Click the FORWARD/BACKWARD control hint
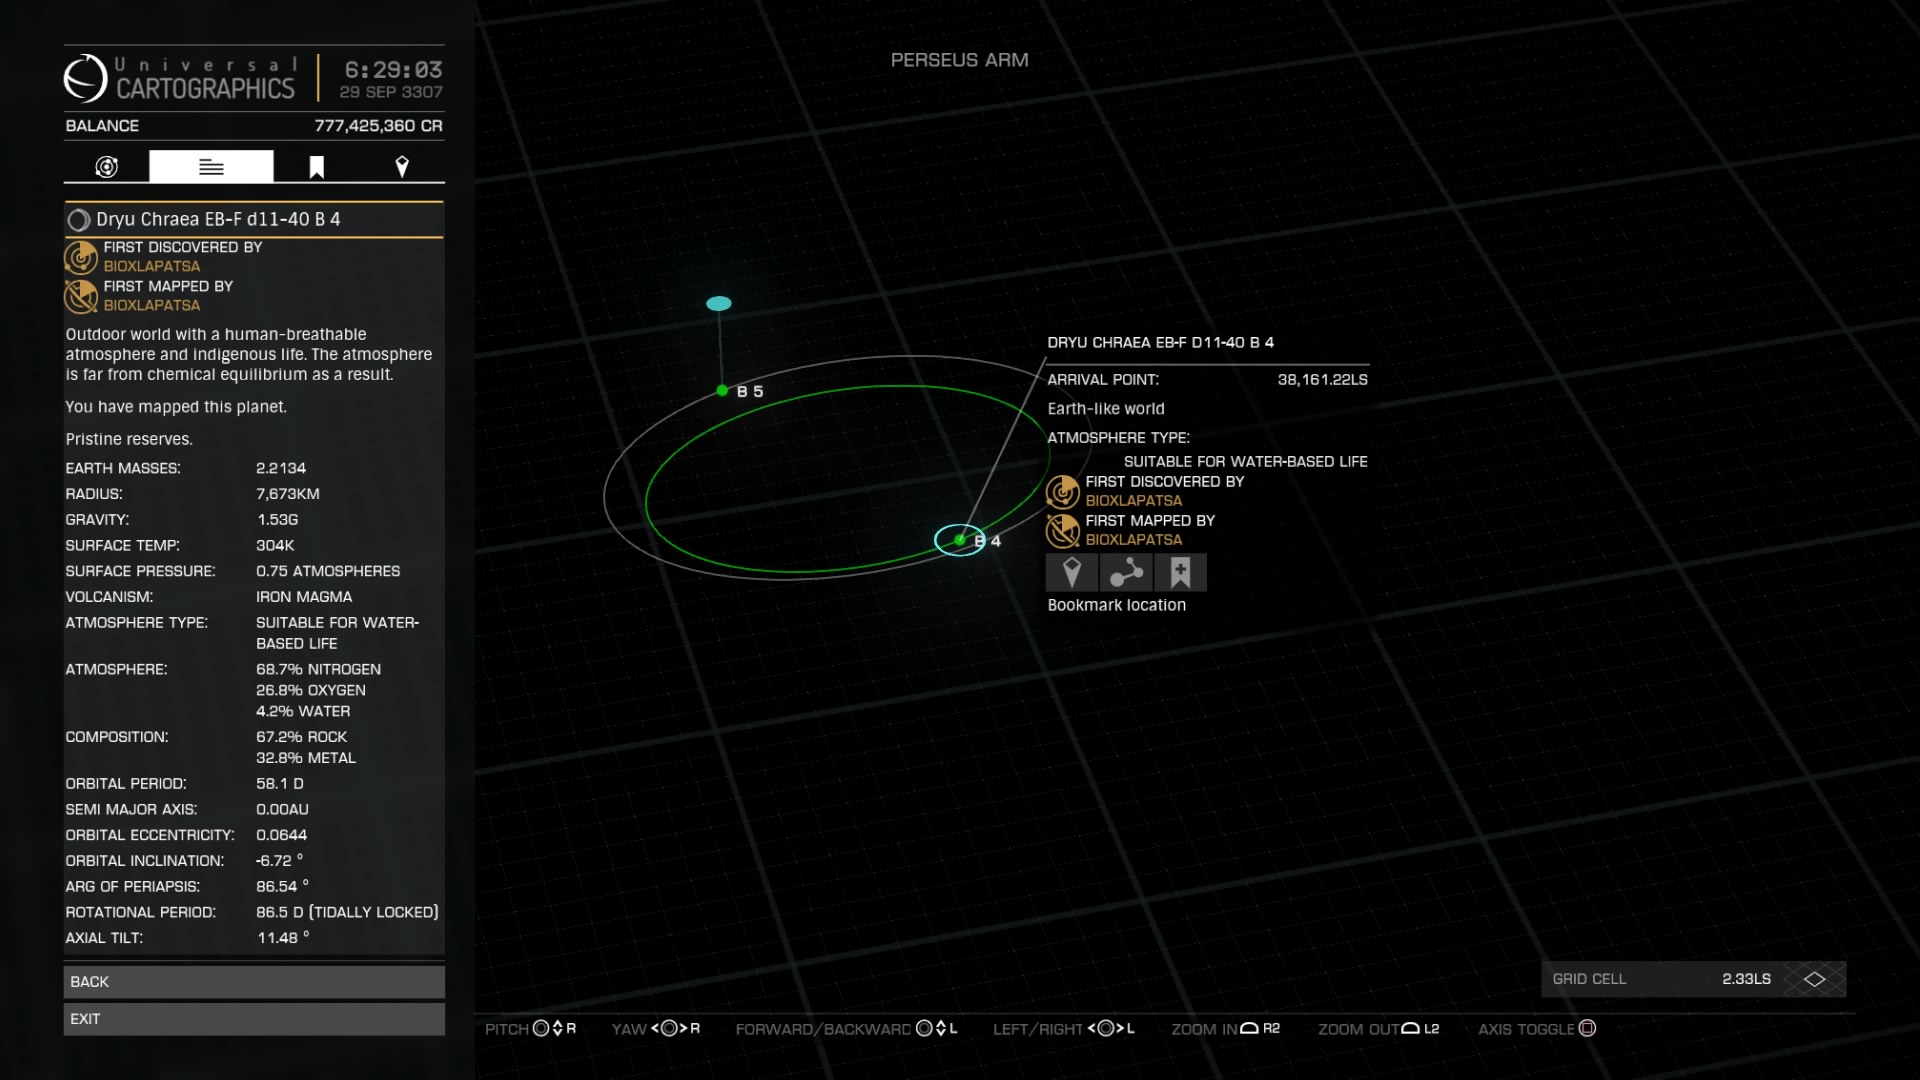The image size is (1920, 1080). point(847,1029)
